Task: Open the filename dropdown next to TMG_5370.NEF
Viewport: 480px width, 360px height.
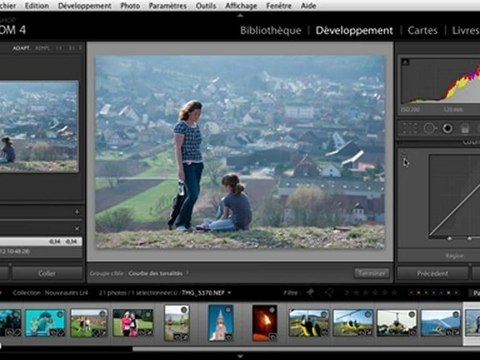Action: [229, 293]
